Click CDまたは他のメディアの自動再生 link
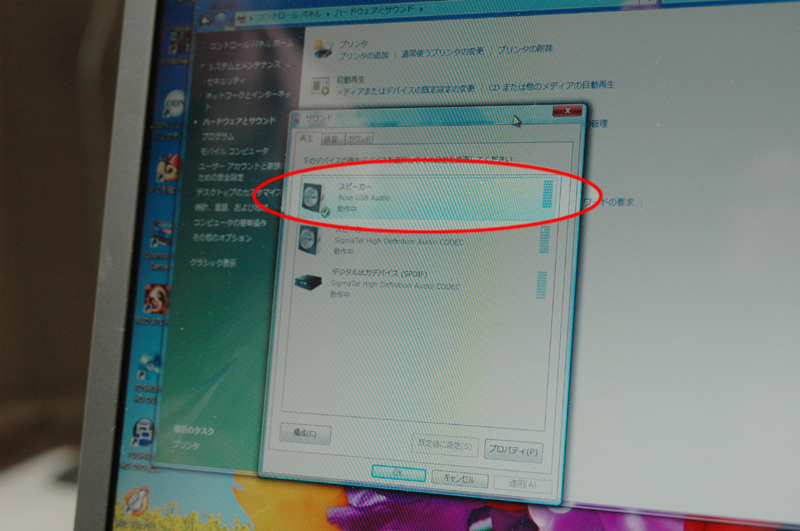Viewport: 800px width, 531px height. click(552, 86)
